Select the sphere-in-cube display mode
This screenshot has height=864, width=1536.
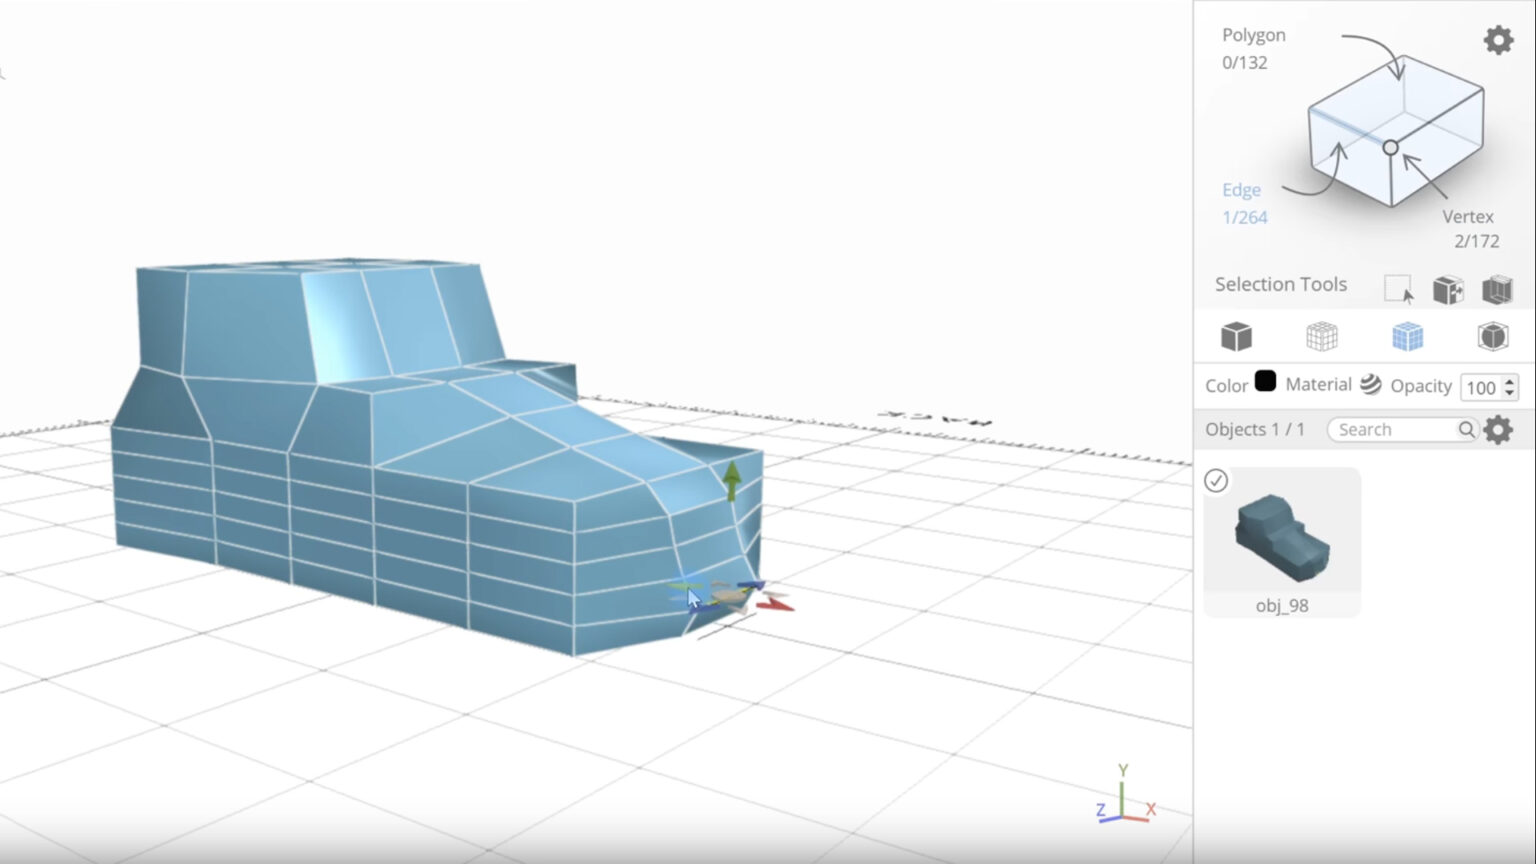[1492, 336]
